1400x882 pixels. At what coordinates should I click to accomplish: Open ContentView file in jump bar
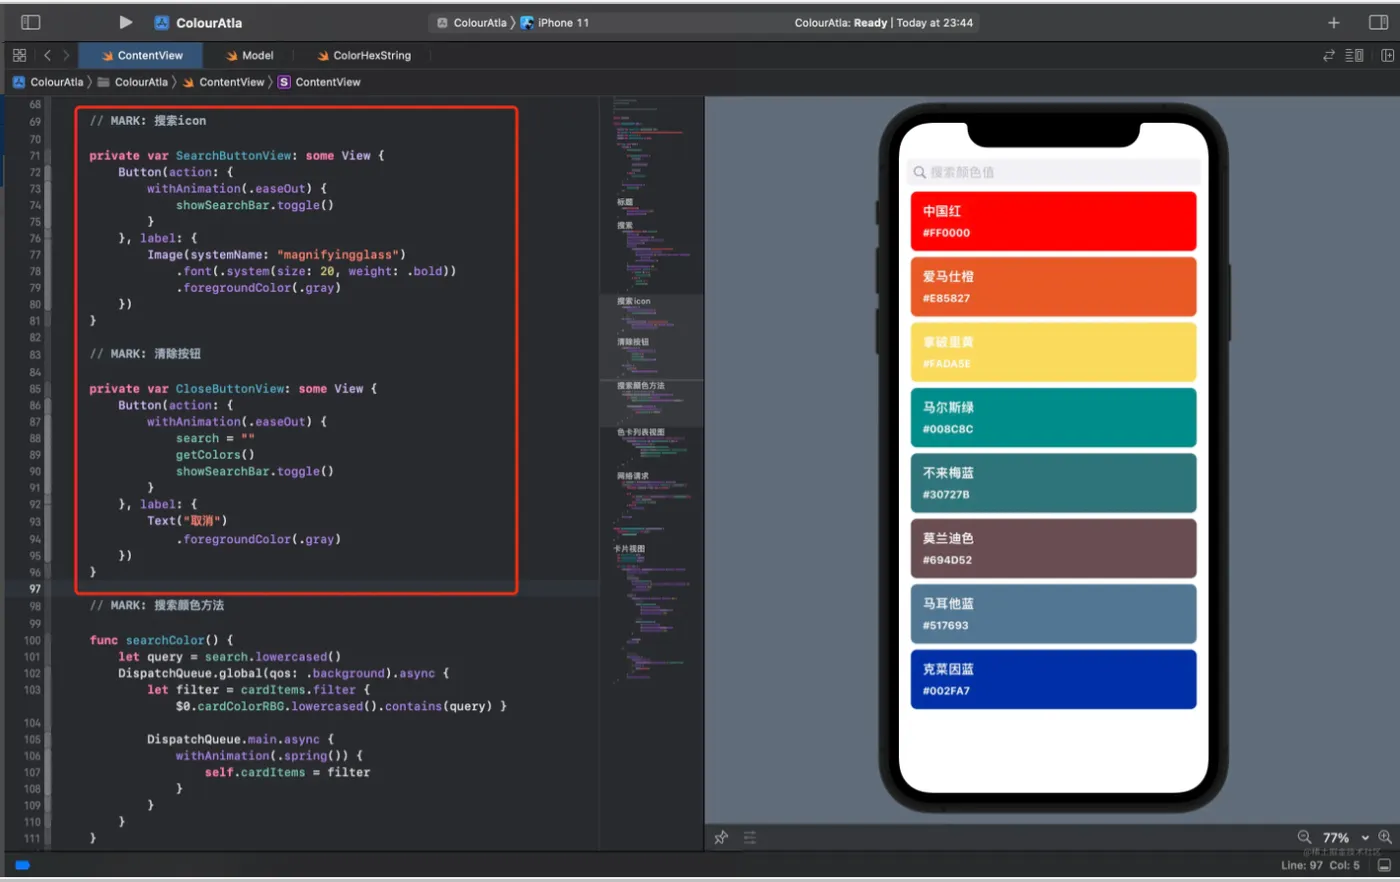point(223,82)
